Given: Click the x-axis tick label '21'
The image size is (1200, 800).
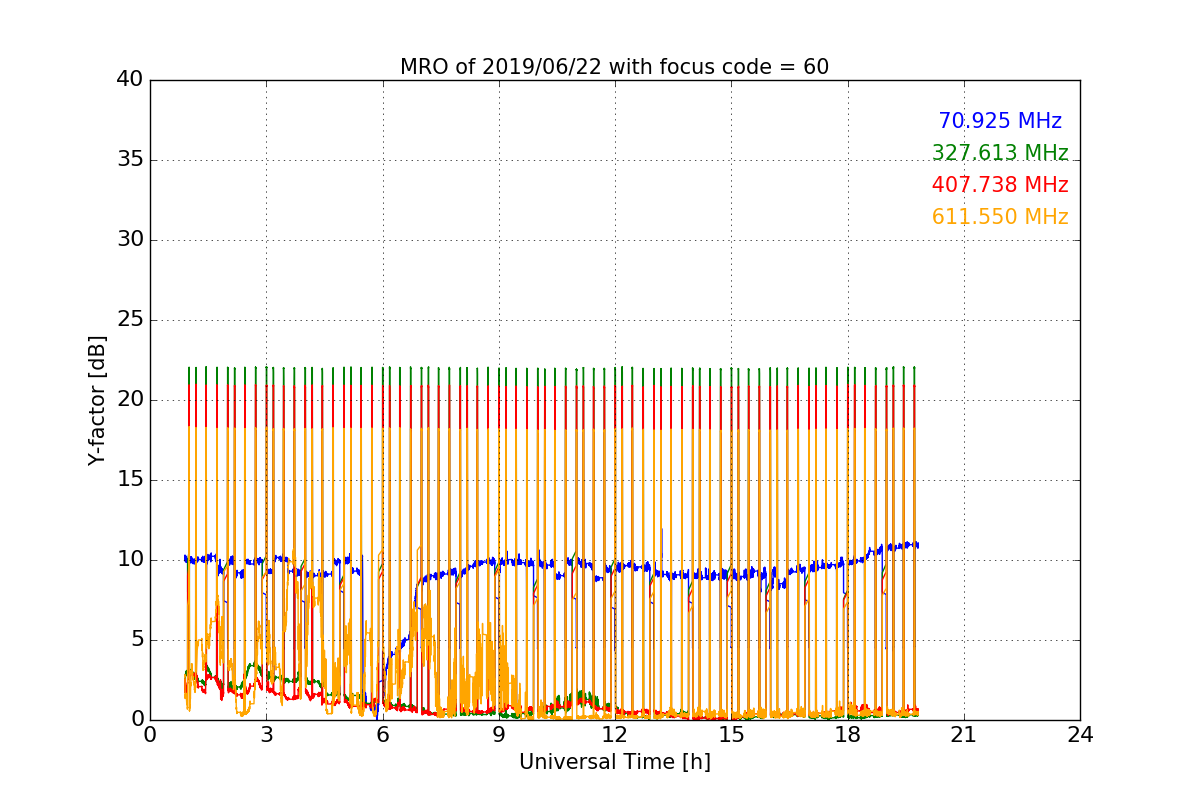Looking at the screenshot, I should pos(964,735).
